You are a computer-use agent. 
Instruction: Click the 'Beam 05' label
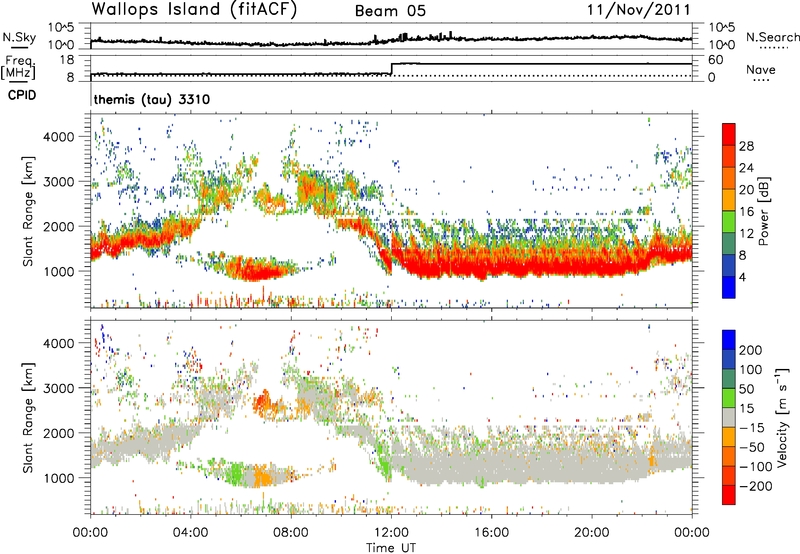tap(390, 11)
